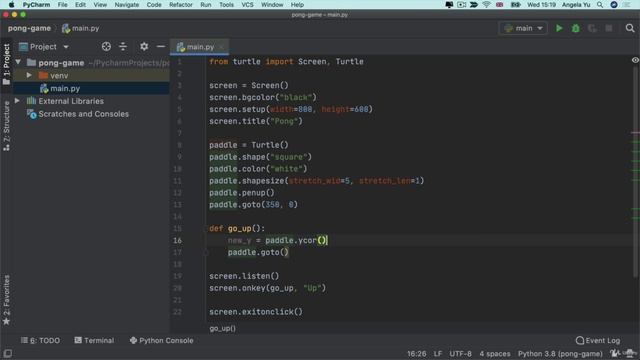Open the Refactor menu
Screen dimensions: 640x360
[180, 4]
